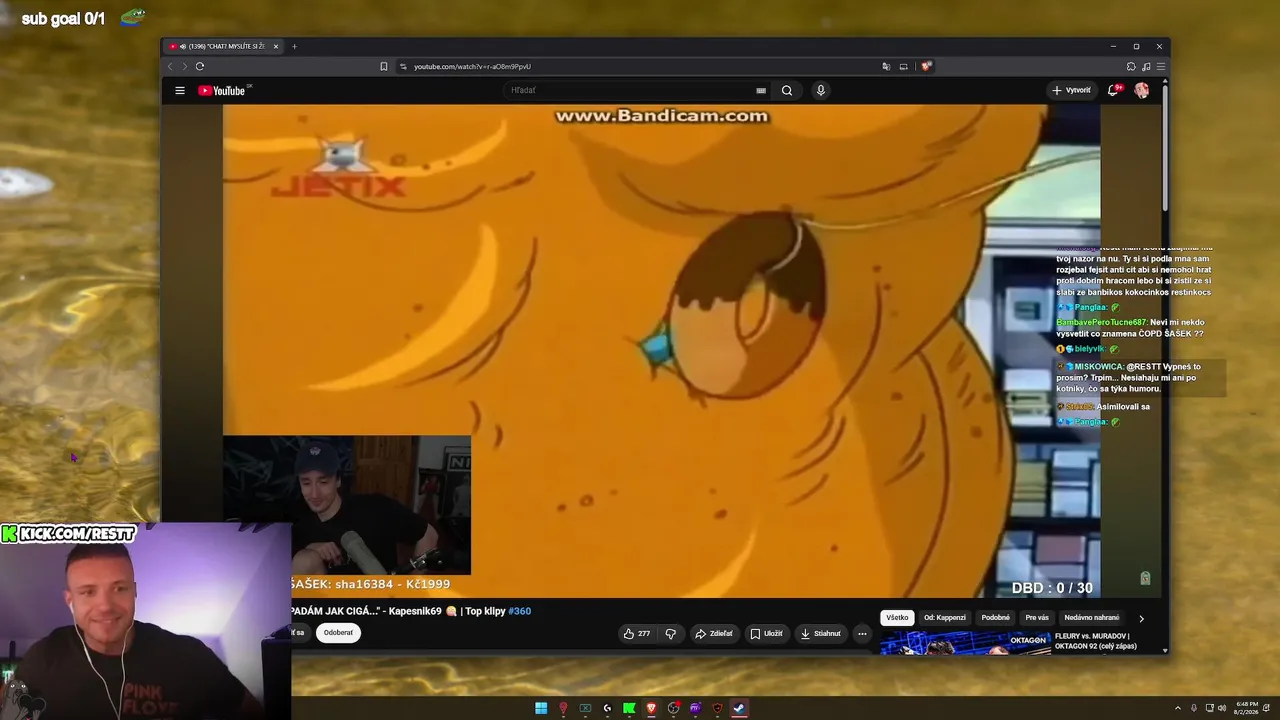Save the video with Uložiť

(767, 633)
